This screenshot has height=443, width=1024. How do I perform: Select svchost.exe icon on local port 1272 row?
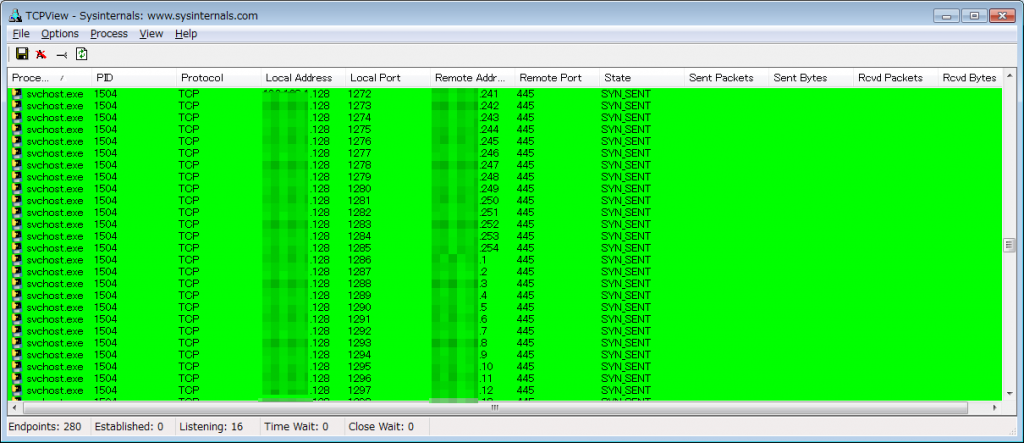17,94
